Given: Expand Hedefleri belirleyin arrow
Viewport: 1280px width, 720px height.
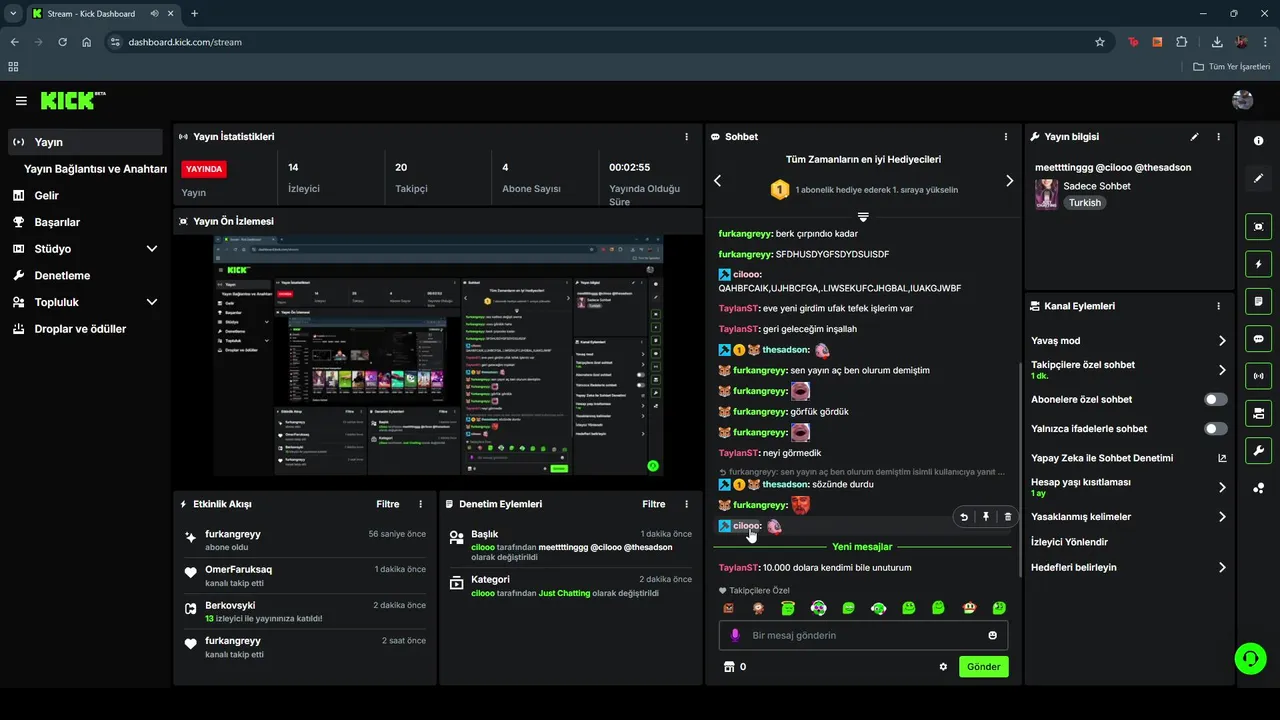Looking at the screenshot, I should point(1222,567).
